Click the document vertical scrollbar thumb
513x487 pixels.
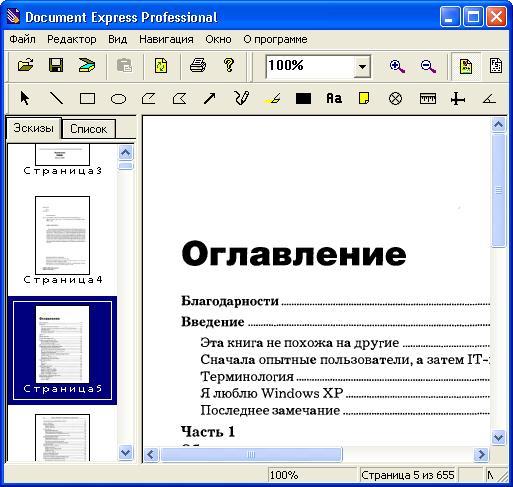pyautogui.click(x=498, y=190)
